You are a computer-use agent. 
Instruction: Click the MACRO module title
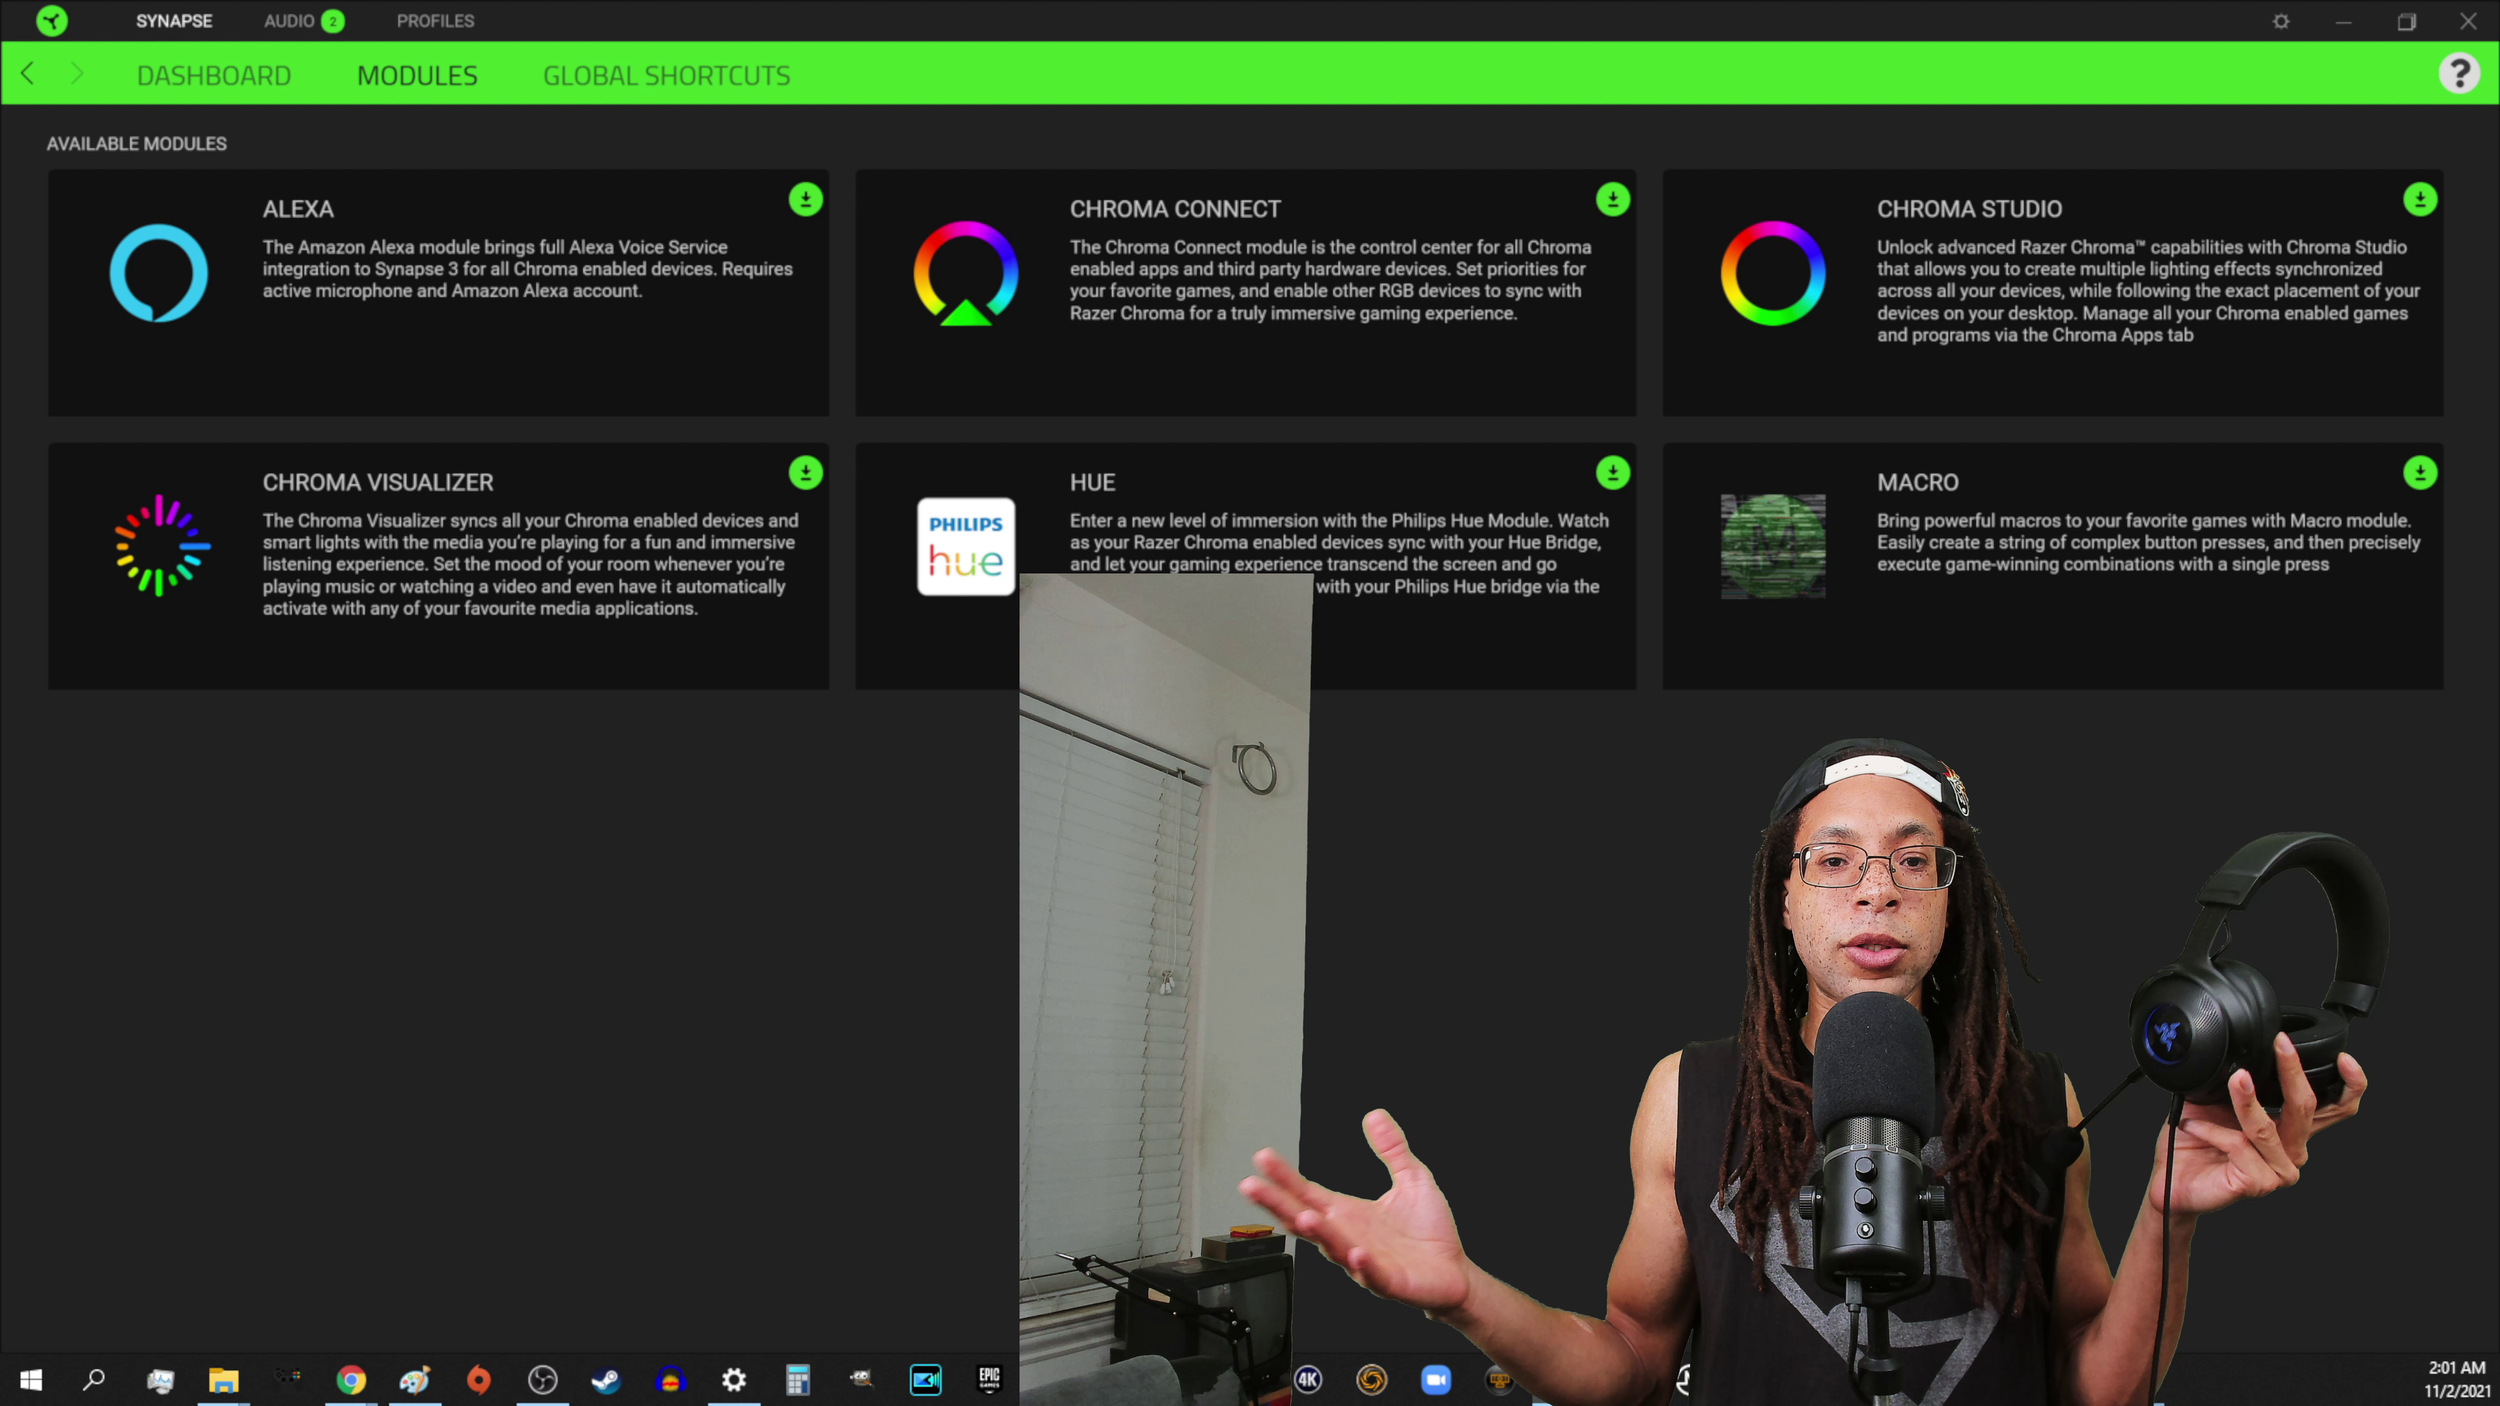[x=1917, y=483]
